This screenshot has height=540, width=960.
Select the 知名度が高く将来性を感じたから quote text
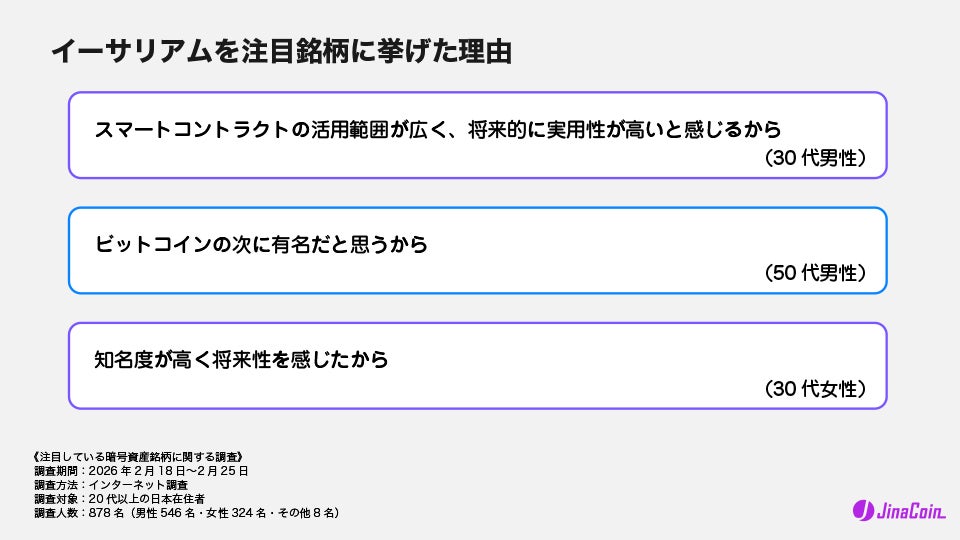pyautogui.click(x=241, y=359)
